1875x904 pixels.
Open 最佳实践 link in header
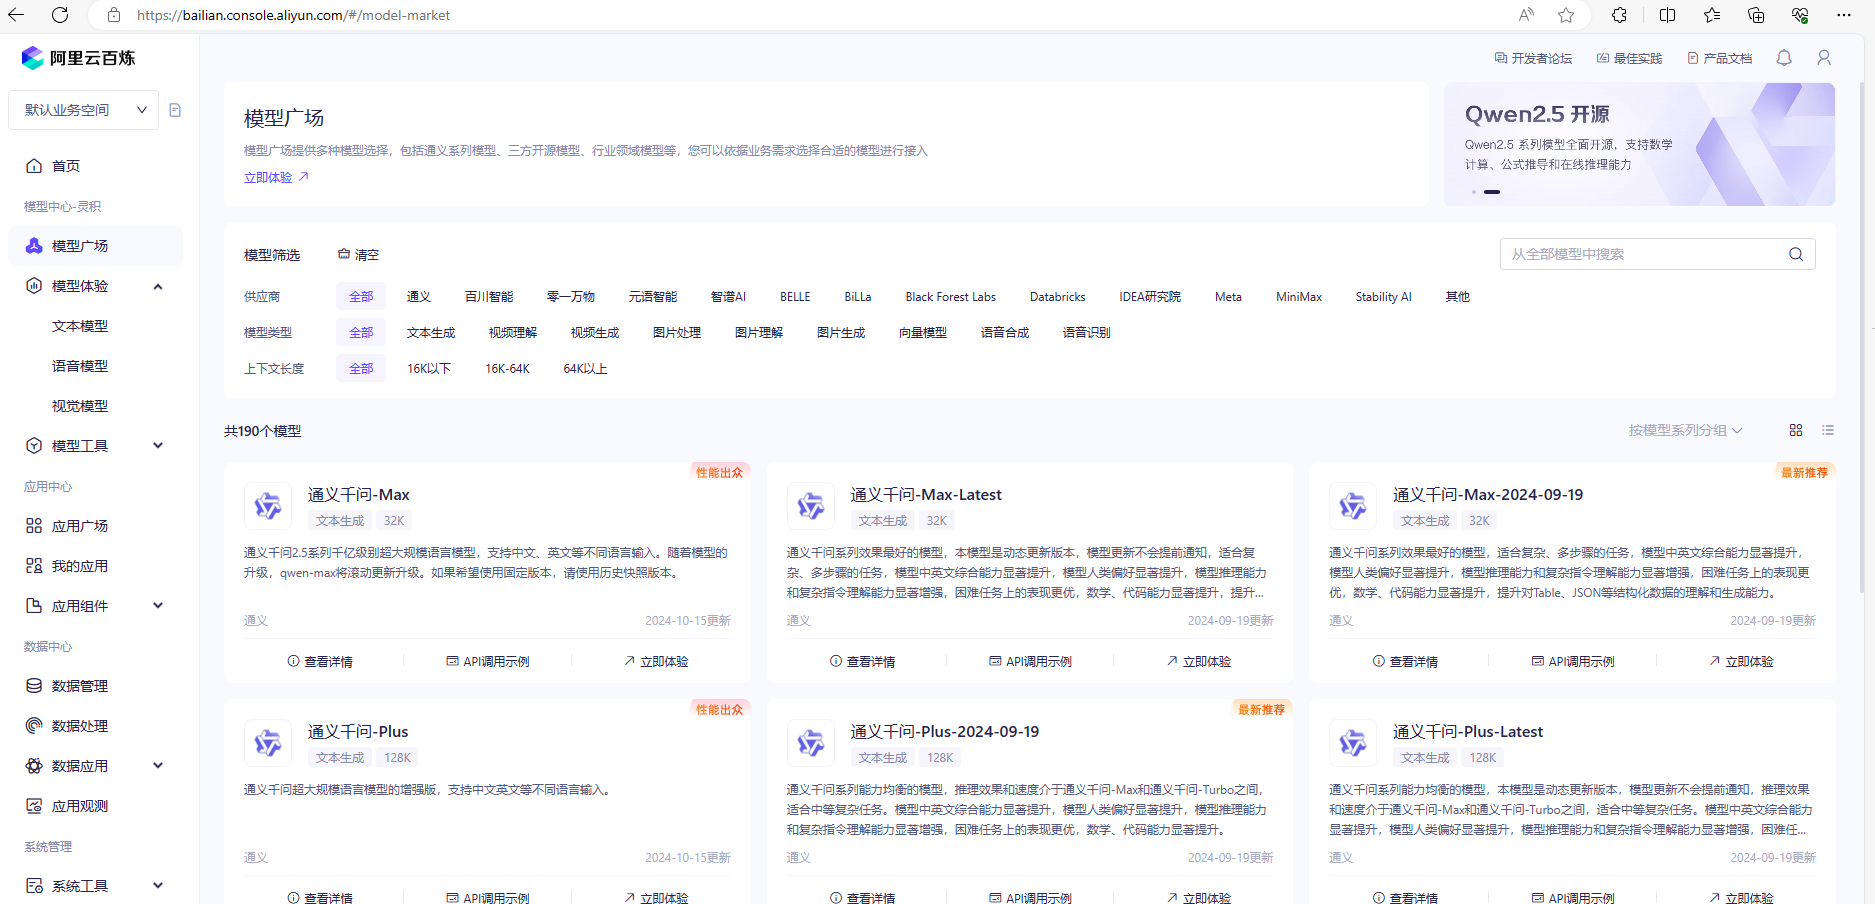point(1629,59)
